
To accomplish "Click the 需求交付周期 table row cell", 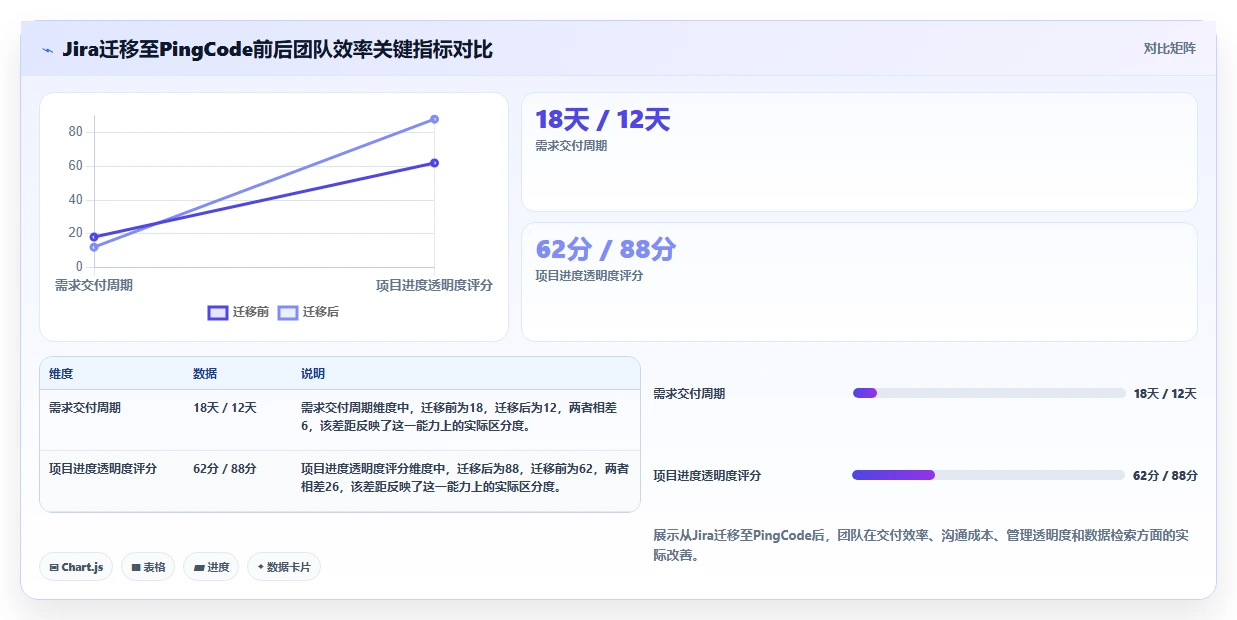I will [x=85, y=408].
